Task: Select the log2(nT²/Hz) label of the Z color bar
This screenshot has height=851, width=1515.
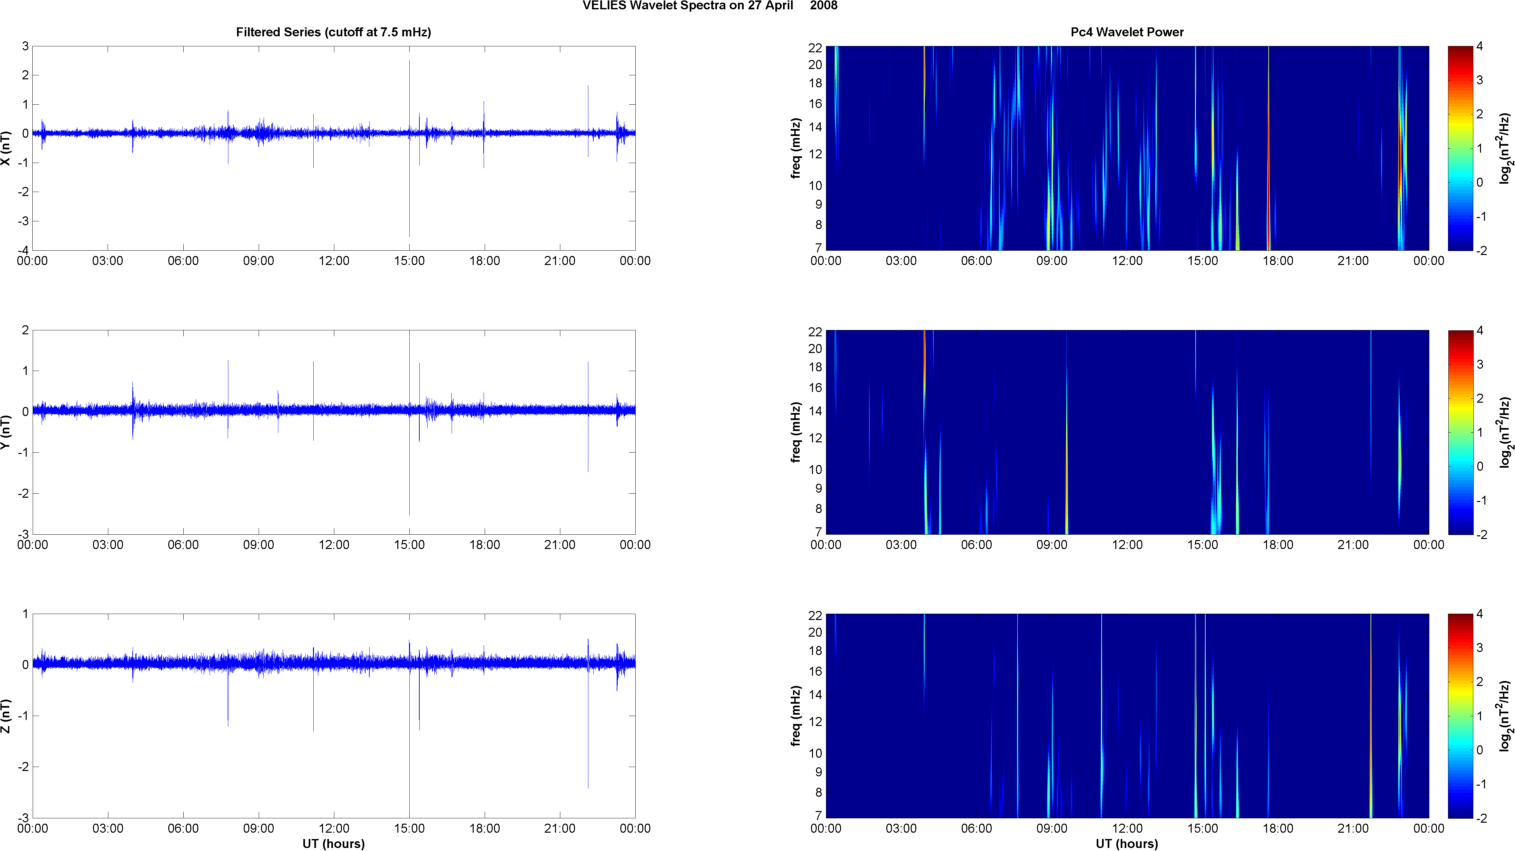Action: click(x=1505, y=716)
